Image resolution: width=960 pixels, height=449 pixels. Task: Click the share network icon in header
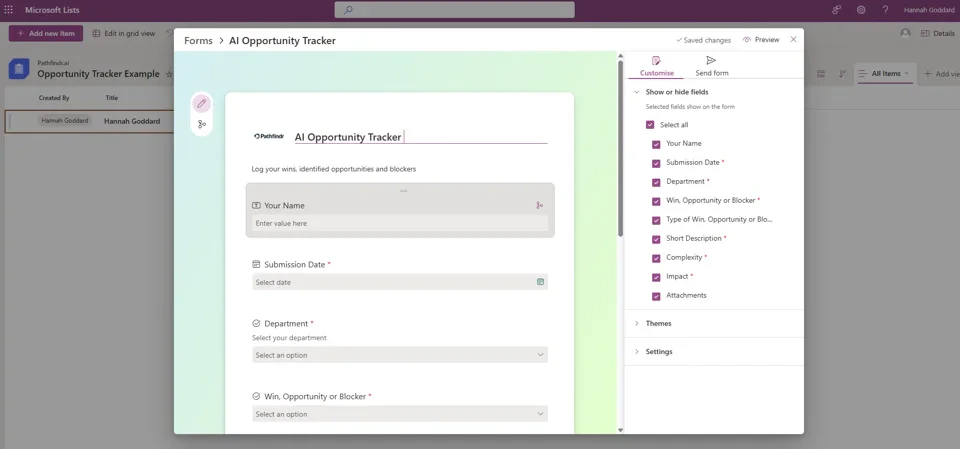(x=836, y=10)
